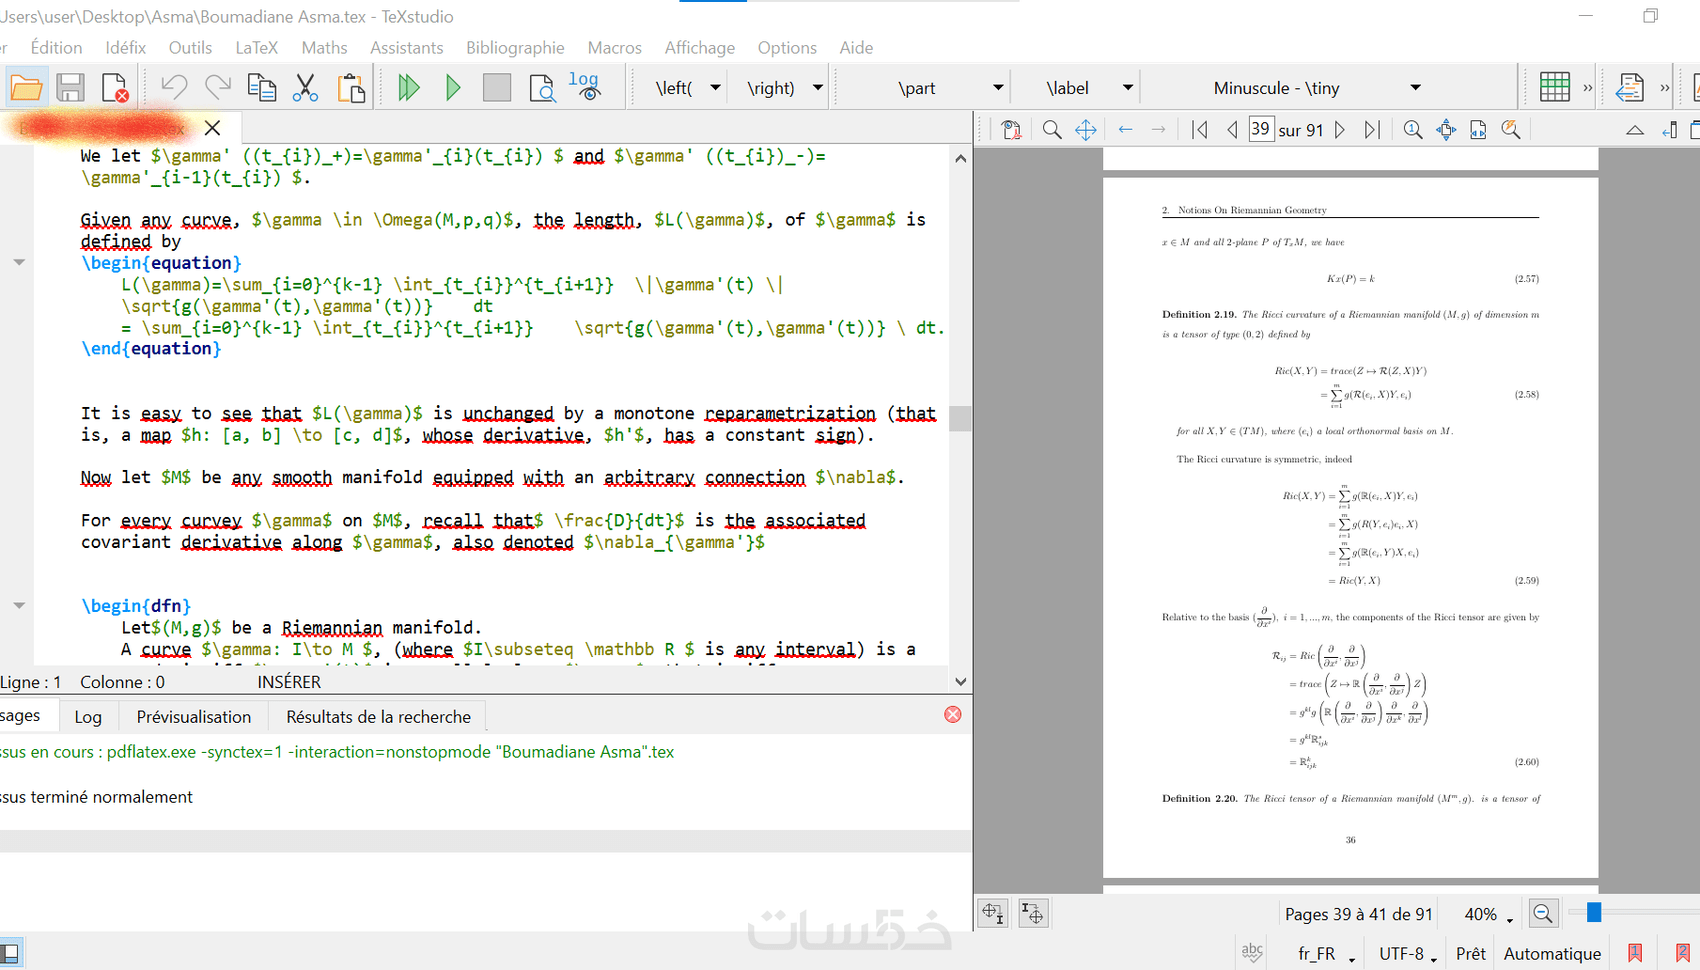Screen dimensions: 1700x970
Task: Open the Assistants menu
Action: pos(406,47)
